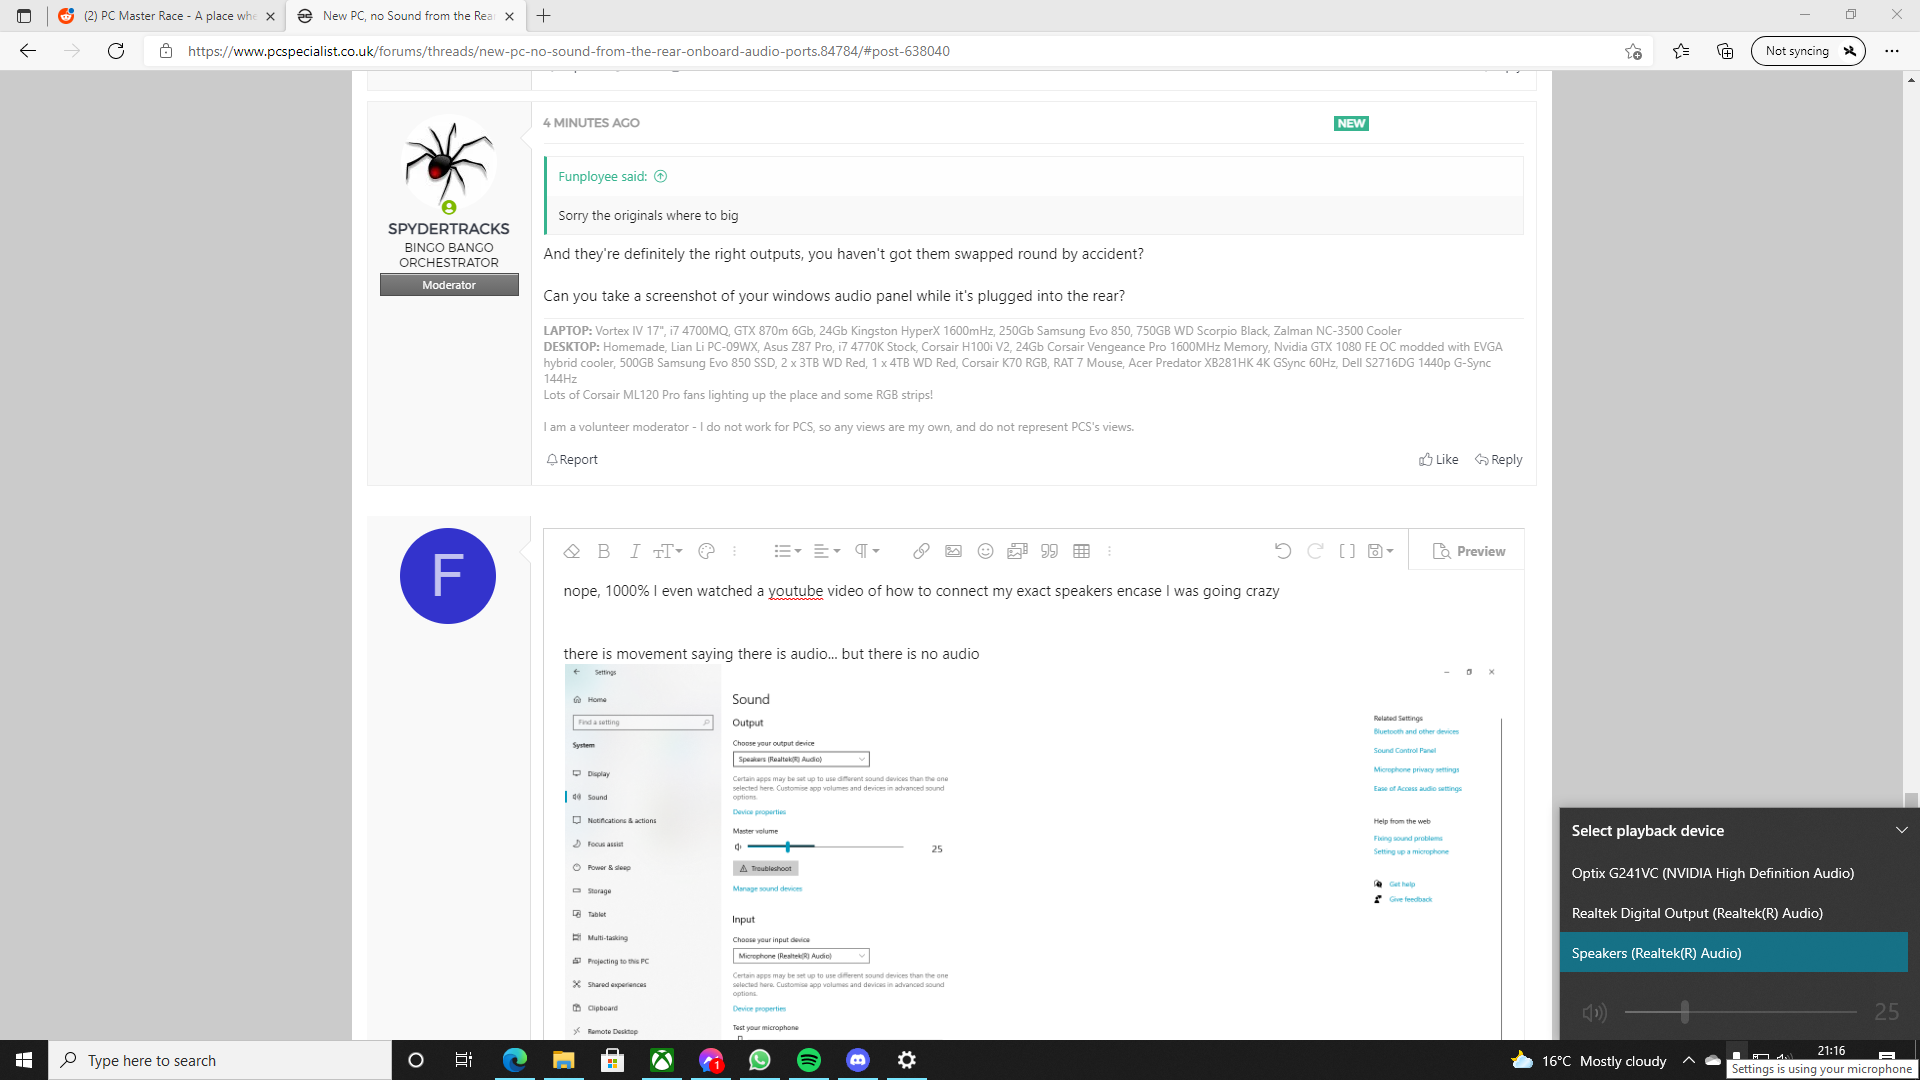
Task: Open the favorites list
Action: coord(1681,51)
